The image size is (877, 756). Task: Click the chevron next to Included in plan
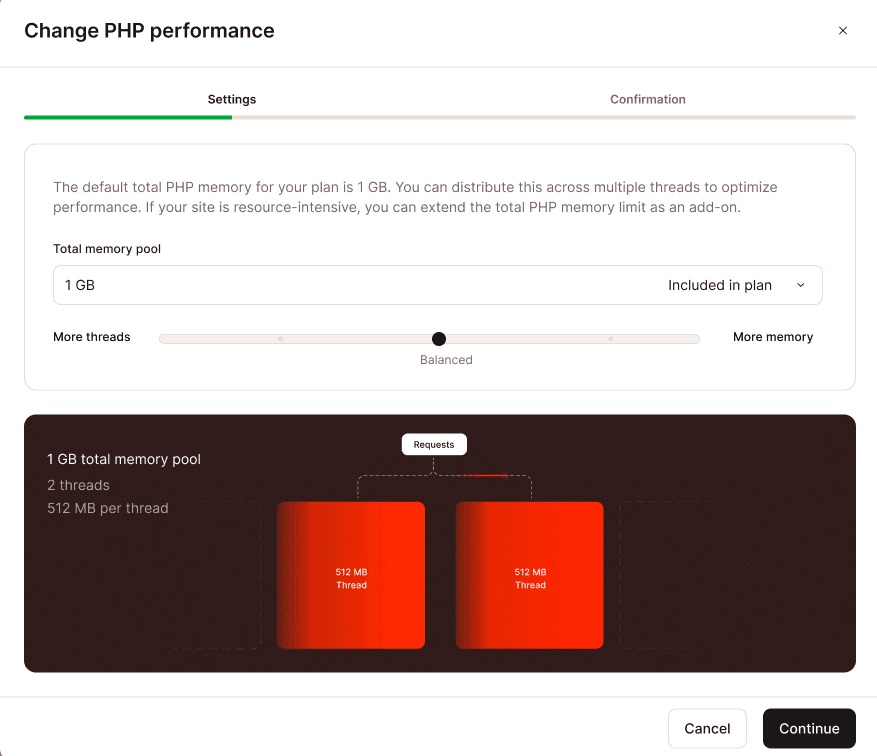(800, 285)
